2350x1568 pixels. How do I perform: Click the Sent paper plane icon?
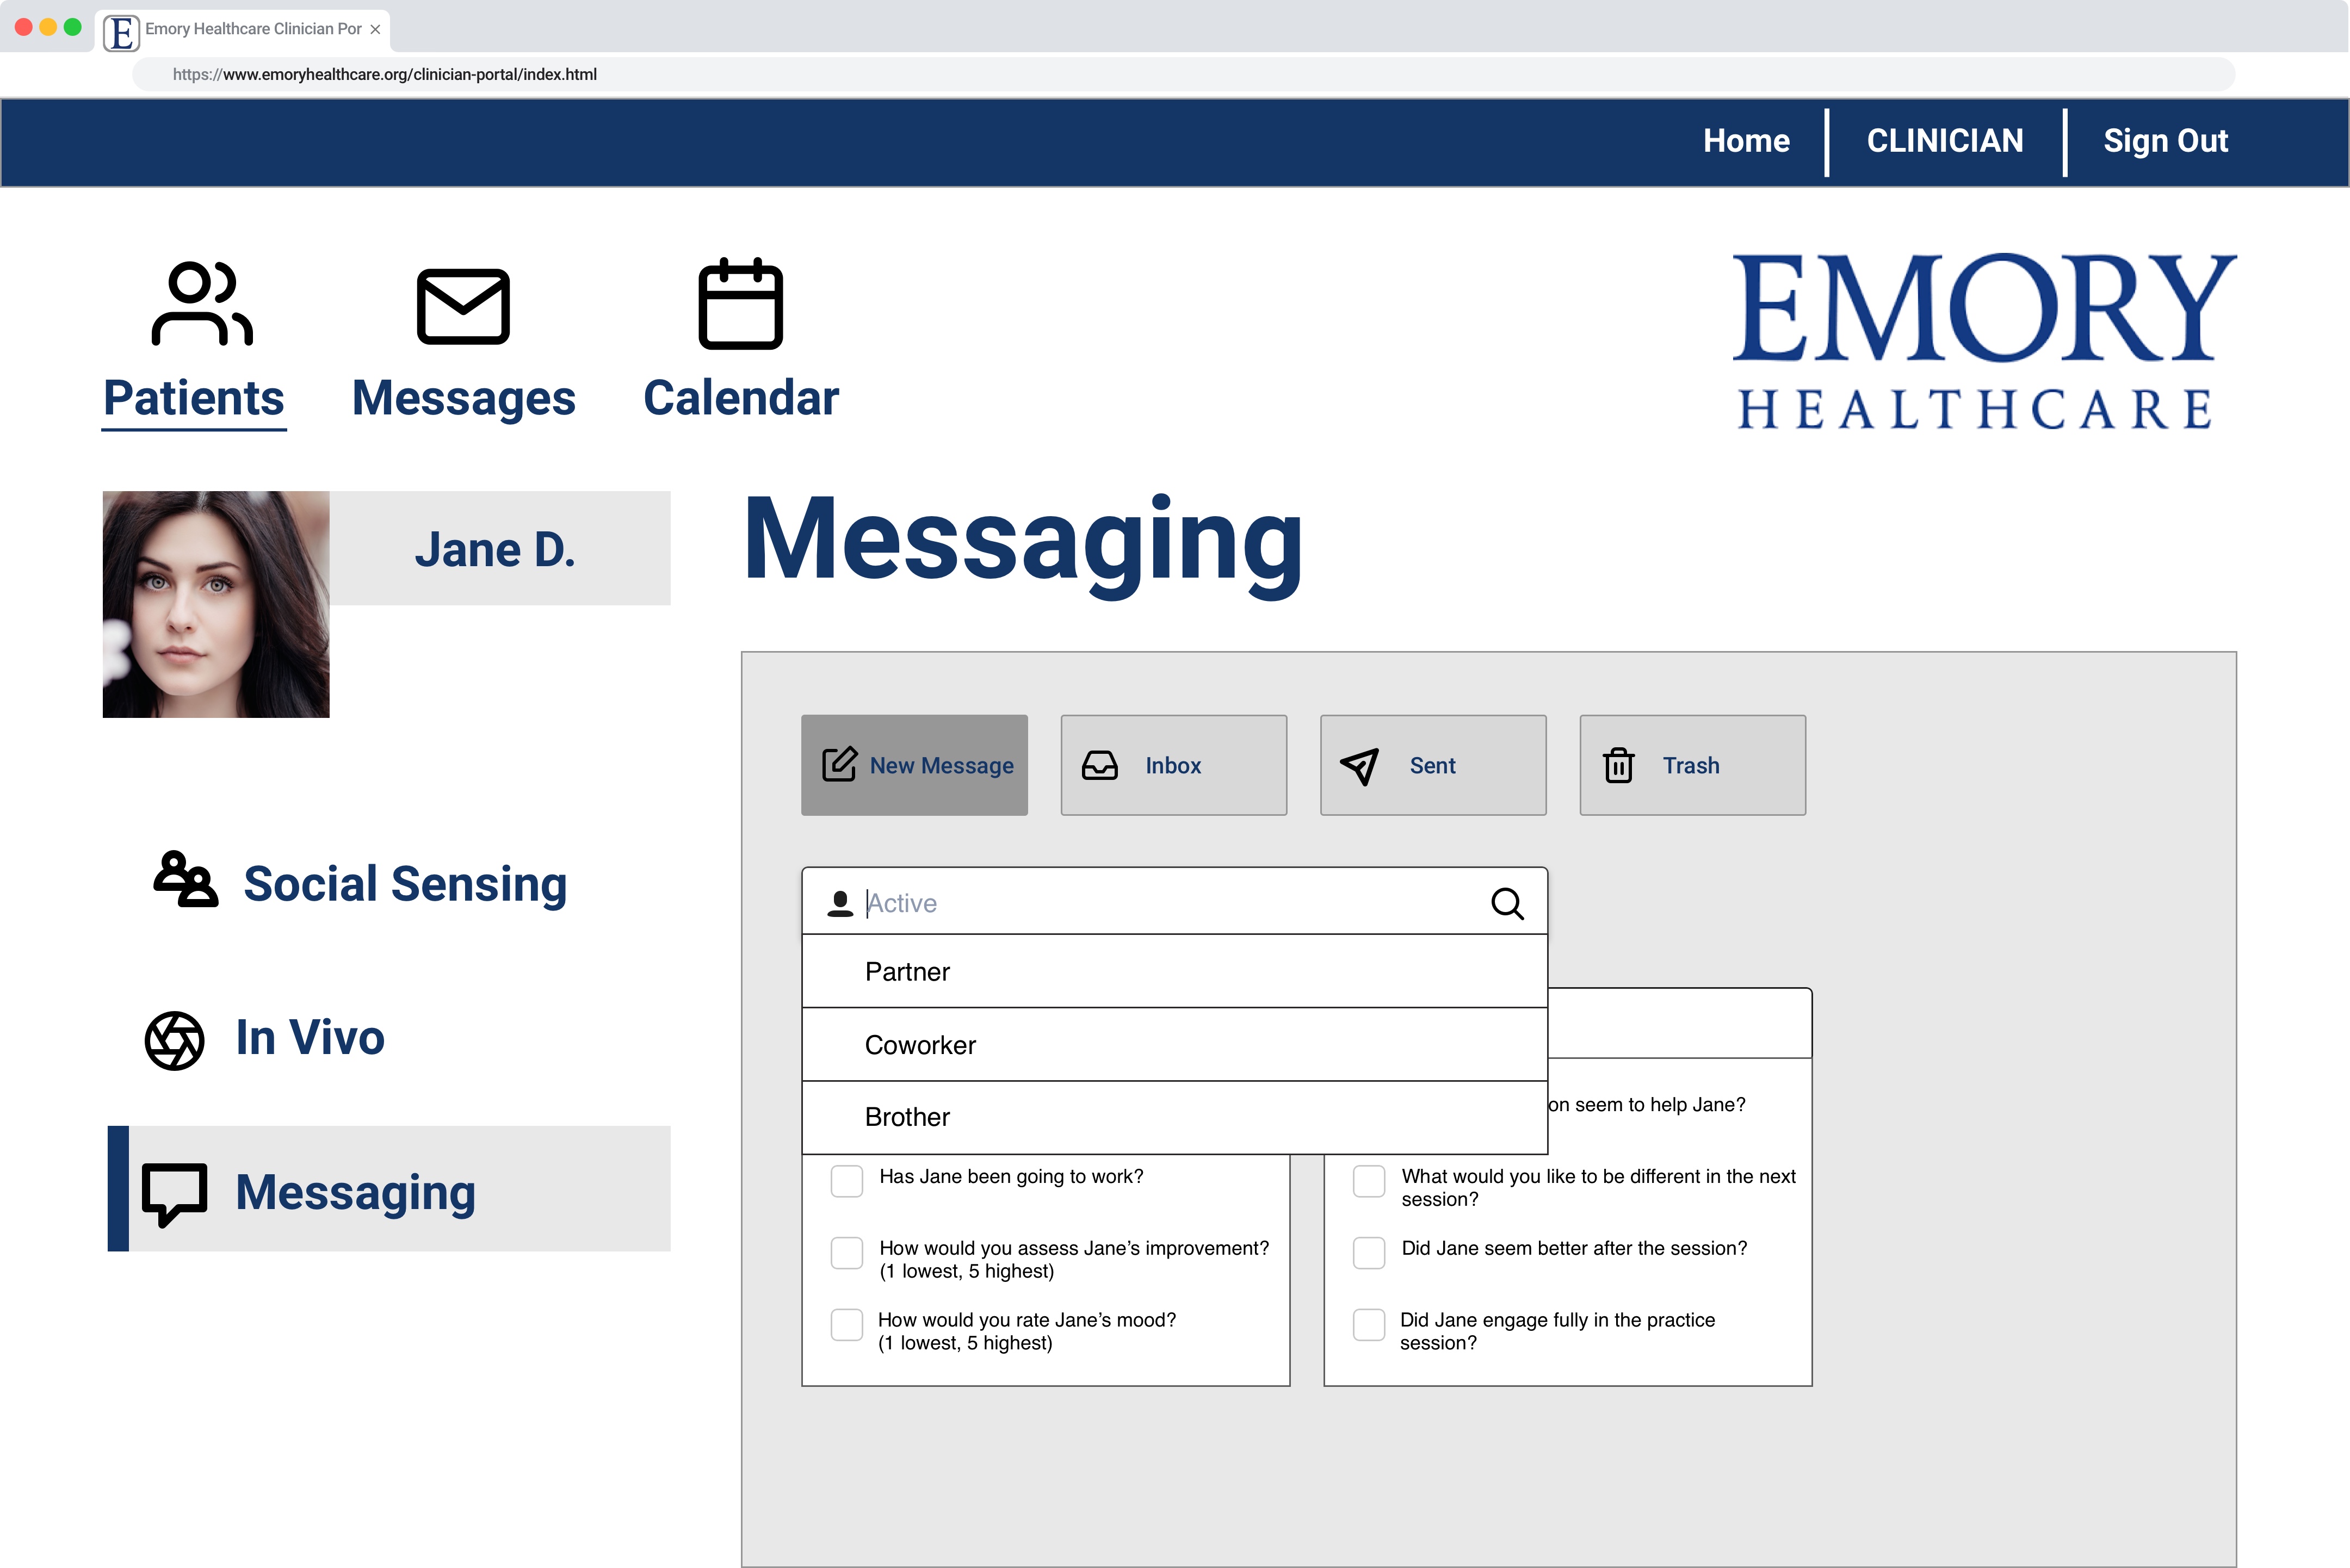(x=1359, y=766)
